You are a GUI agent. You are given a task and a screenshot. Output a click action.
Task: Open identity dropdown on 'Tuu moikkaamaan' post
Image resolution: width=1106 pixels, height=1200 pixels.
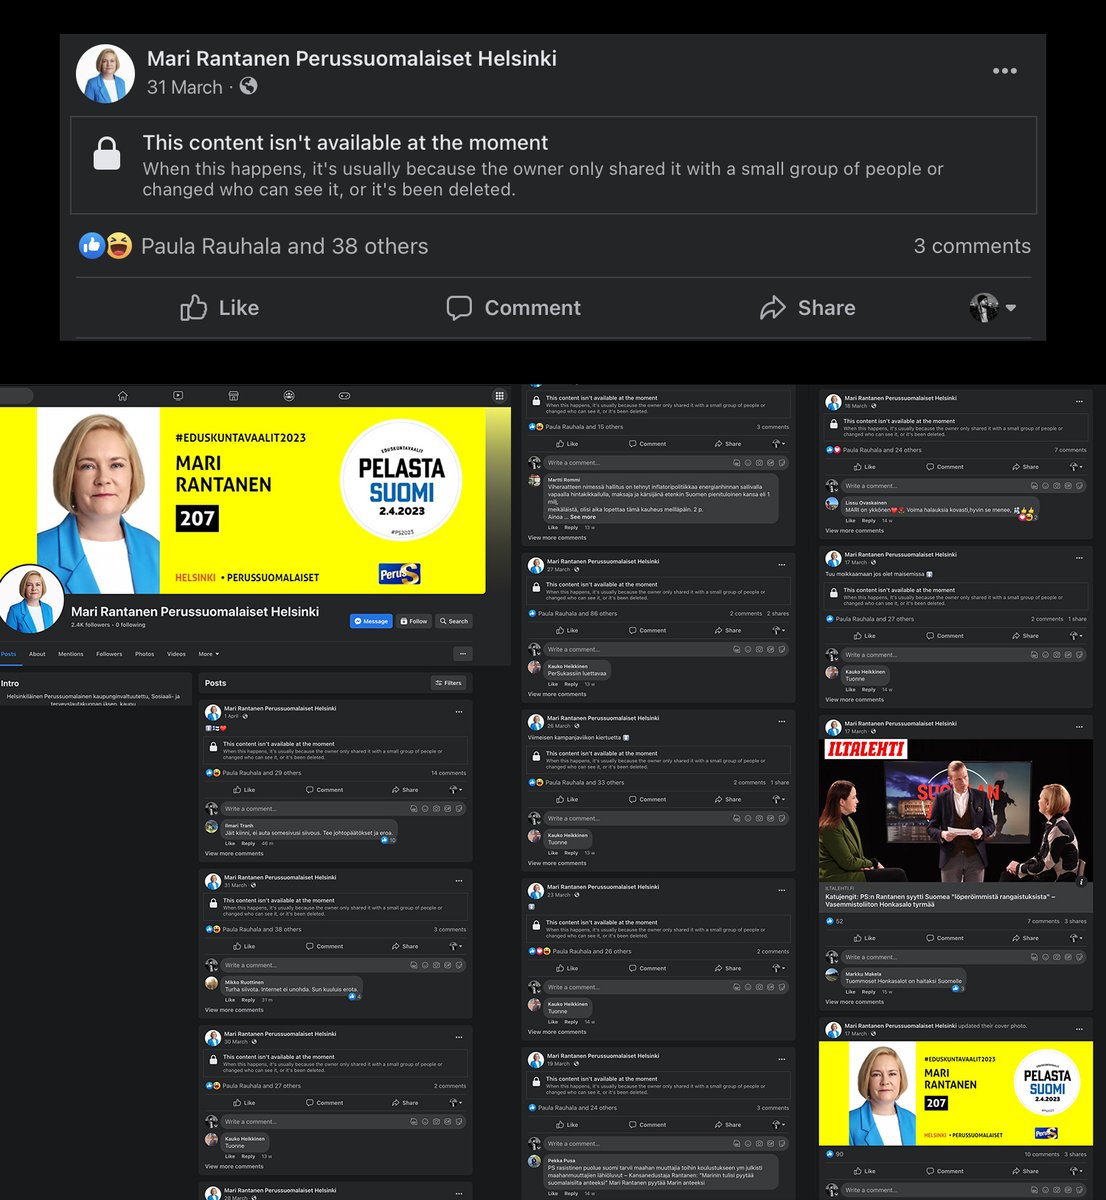point(1076,636)
